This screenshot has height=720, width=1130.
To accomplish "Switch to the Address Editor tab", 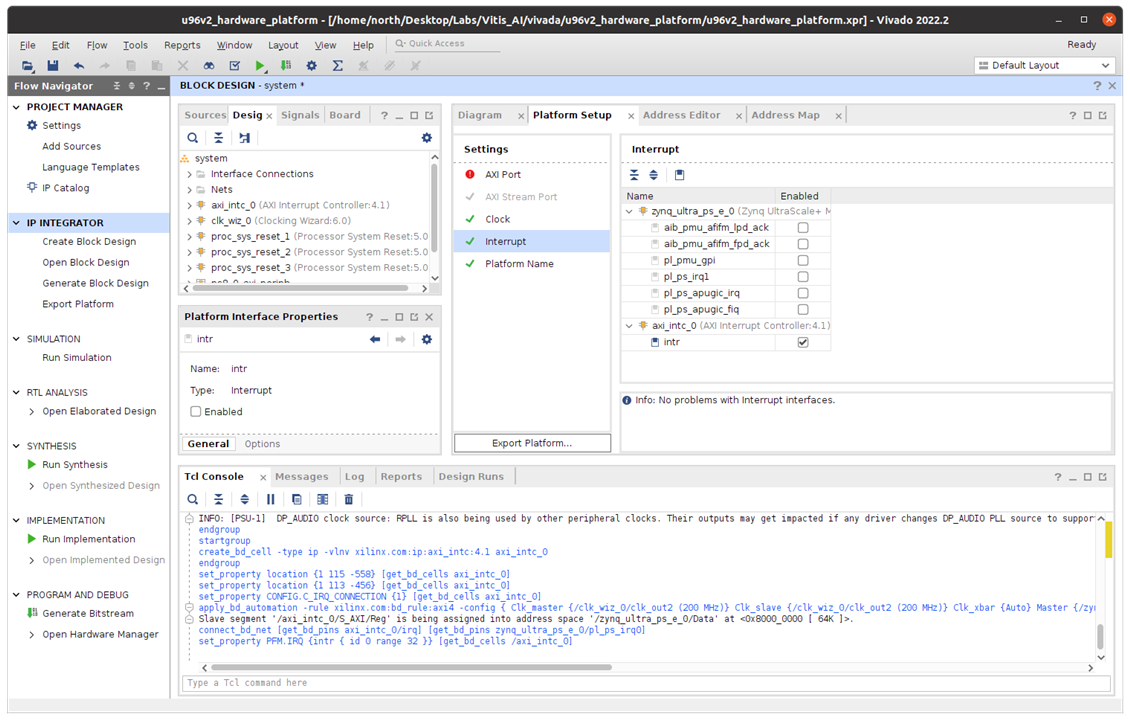I will [681, 115].
